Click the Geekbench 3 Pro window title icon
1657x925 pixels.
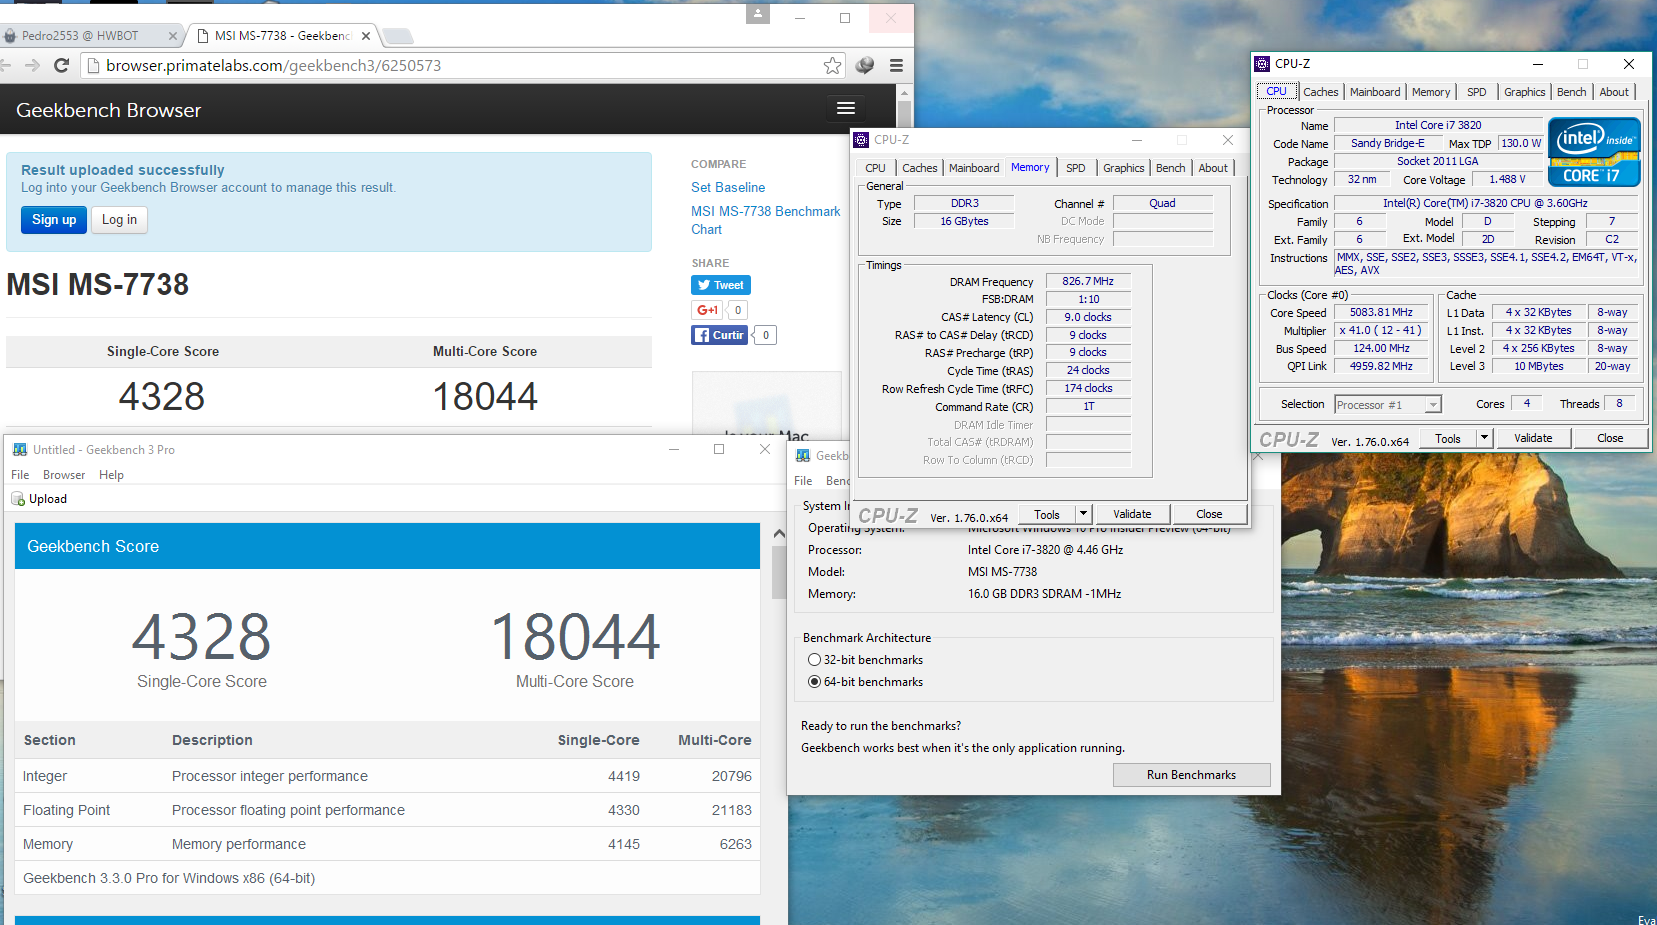tap(20, 450)
